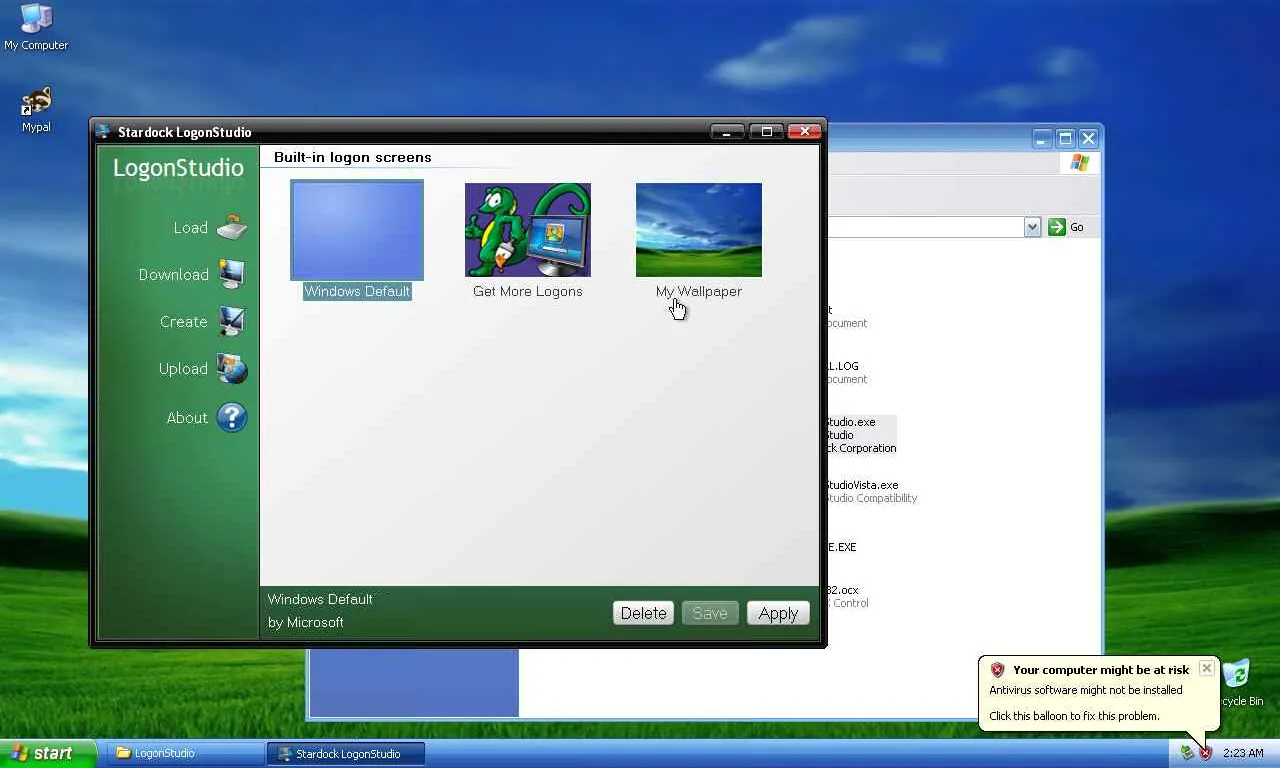Viewport: 1280px width, 768px height.
Task: Open the Windows start menu
Action: [49, 753]
